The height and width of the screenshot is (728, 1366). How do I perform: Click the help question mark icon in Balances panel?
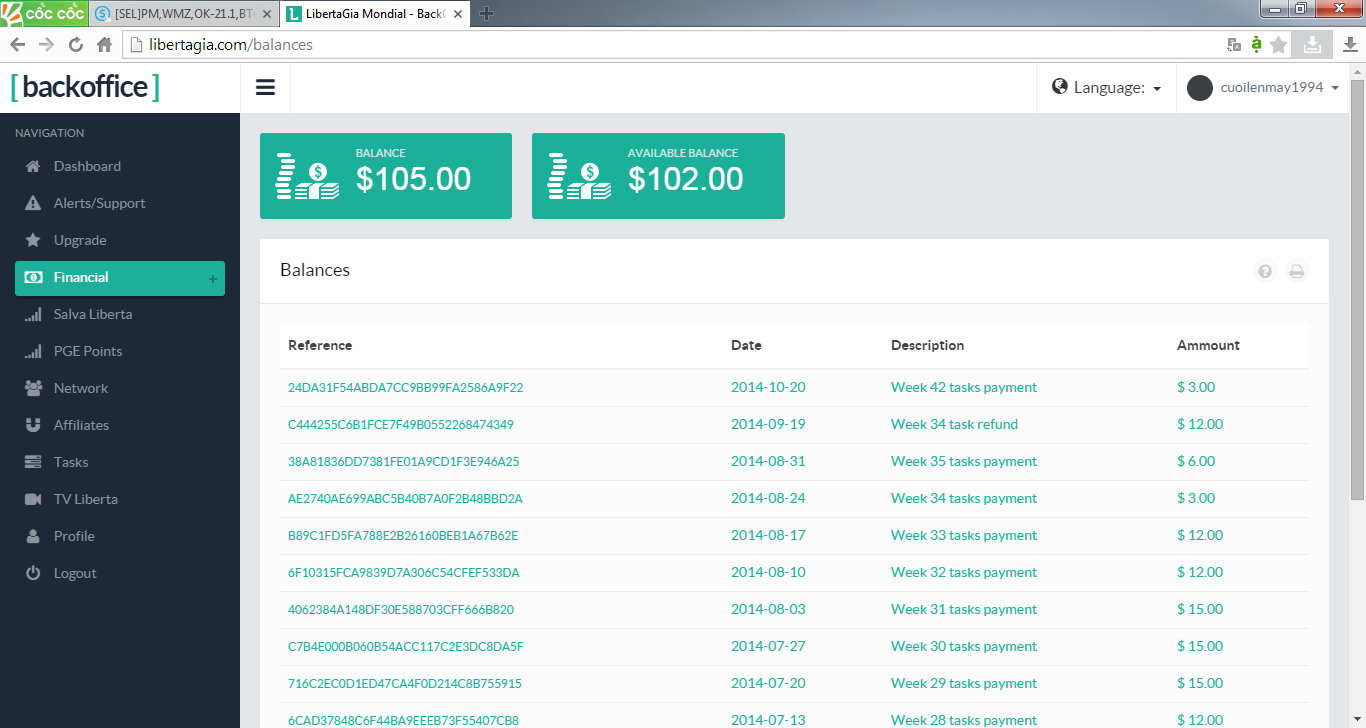click(x=1265, y=271)
